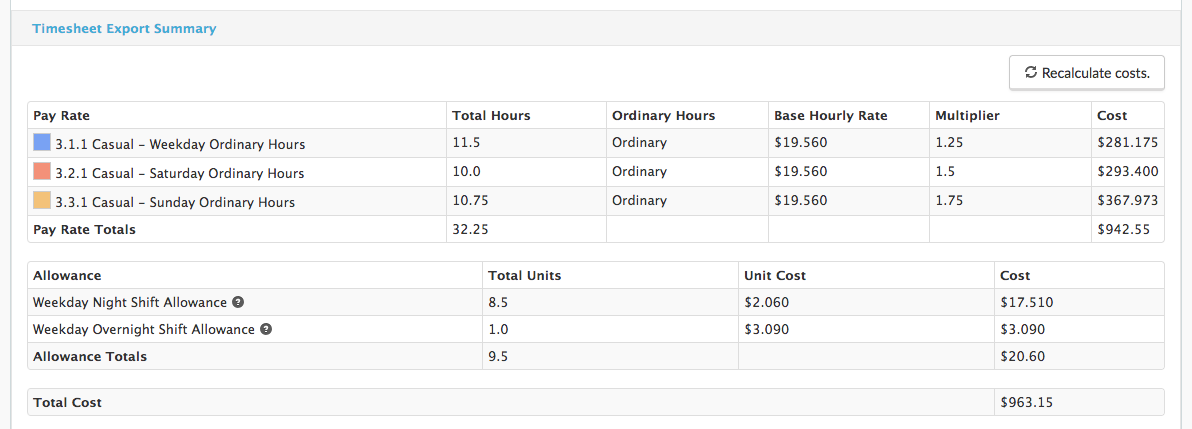Select 3.1.1 Casual – Weekday Ordinary Hours
The image size is (1192, 429).
[180, 144]
